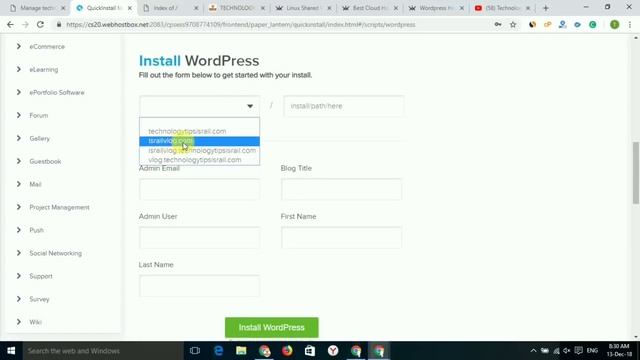
Task: Switch to Linux Shared hosting tab
Action: 304,8
